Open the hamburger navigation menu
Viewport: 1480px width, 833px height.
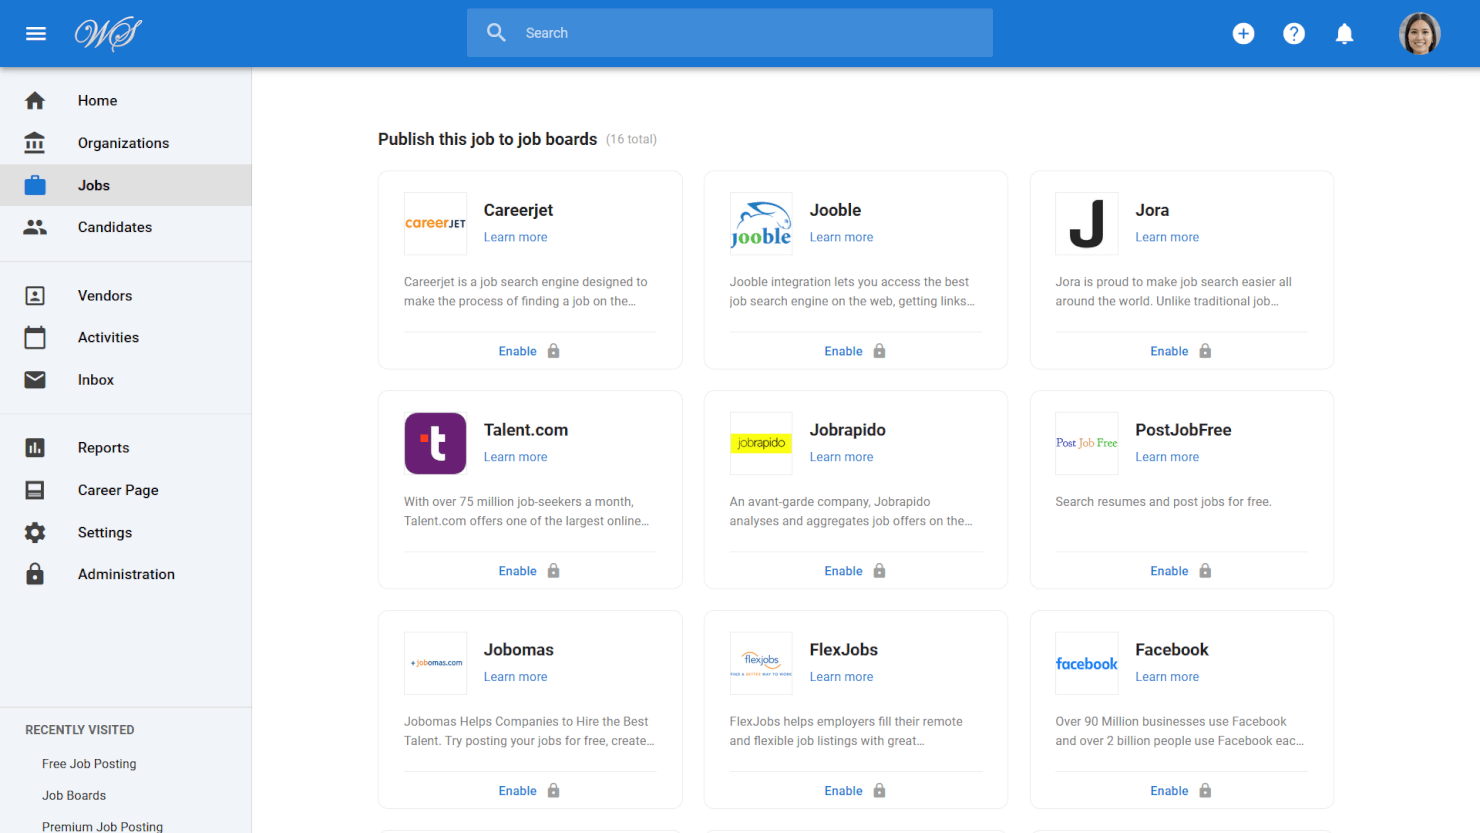click(36, 34)
